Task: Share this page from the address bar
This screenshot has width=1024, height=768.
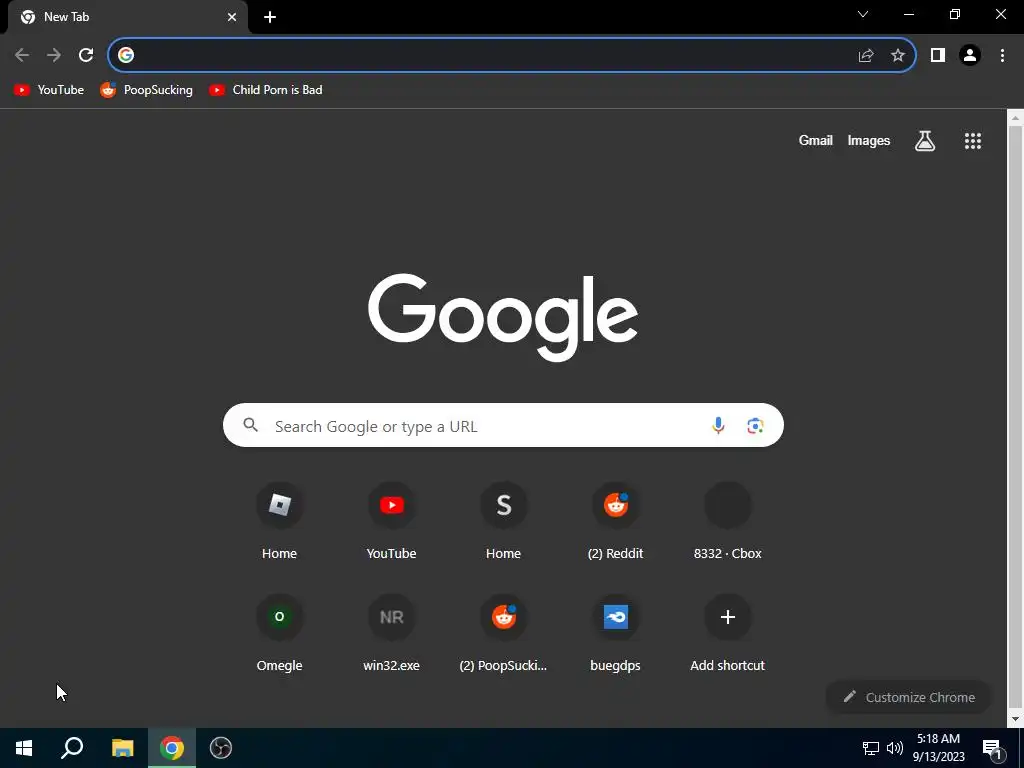Action: (866, 56)
